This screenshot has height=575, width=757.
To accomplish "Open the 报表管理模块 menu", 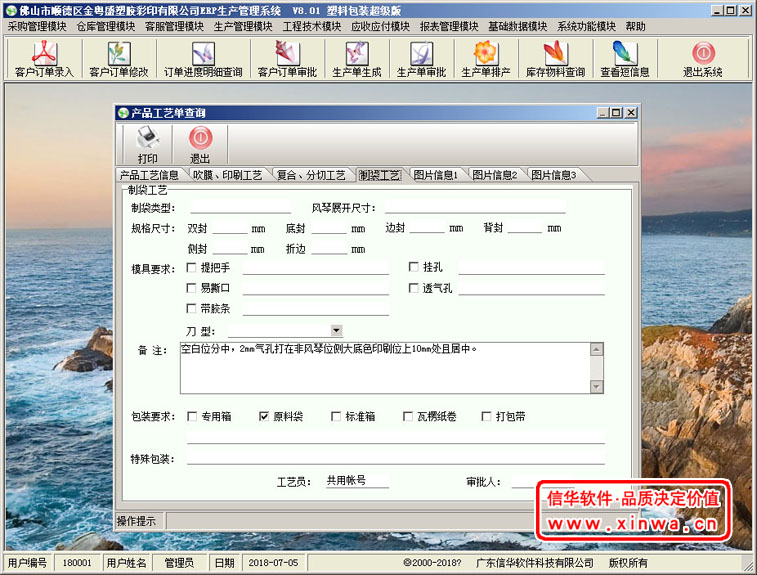I will tap(448, 26).
